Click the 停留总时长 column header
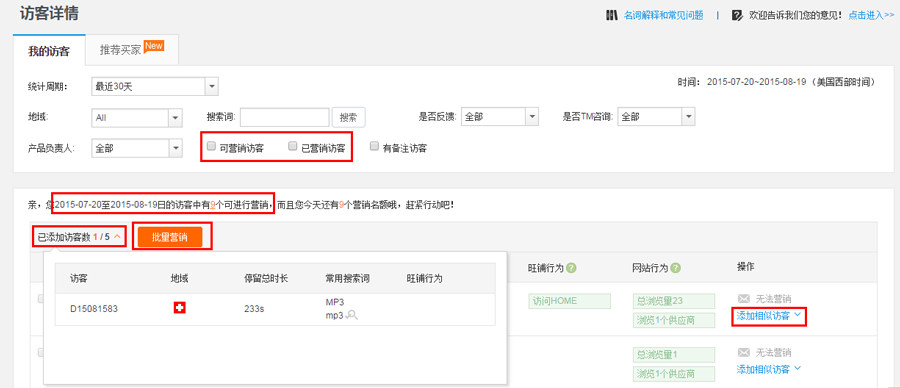 [x=266, y=279]
